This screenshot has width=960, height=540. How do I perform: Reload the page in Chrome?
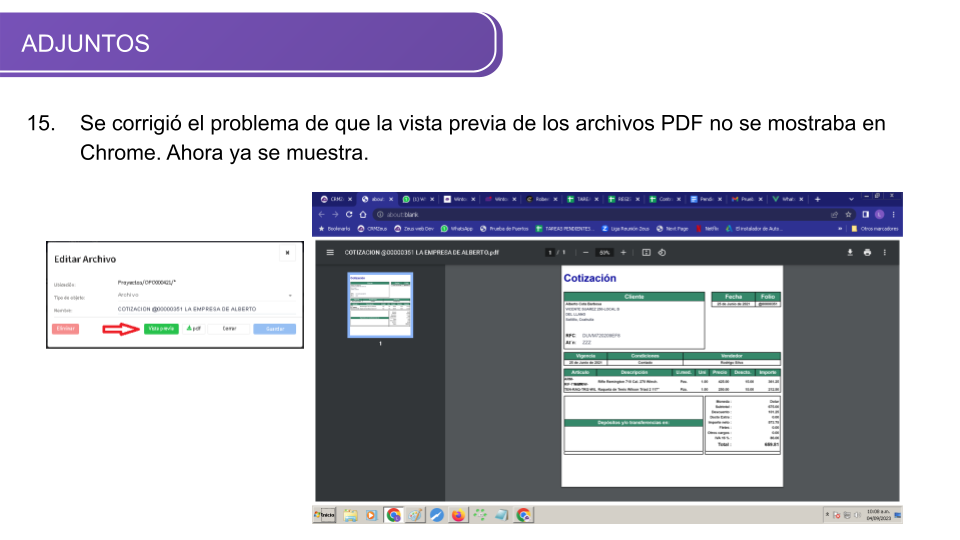tap(349, 214)
